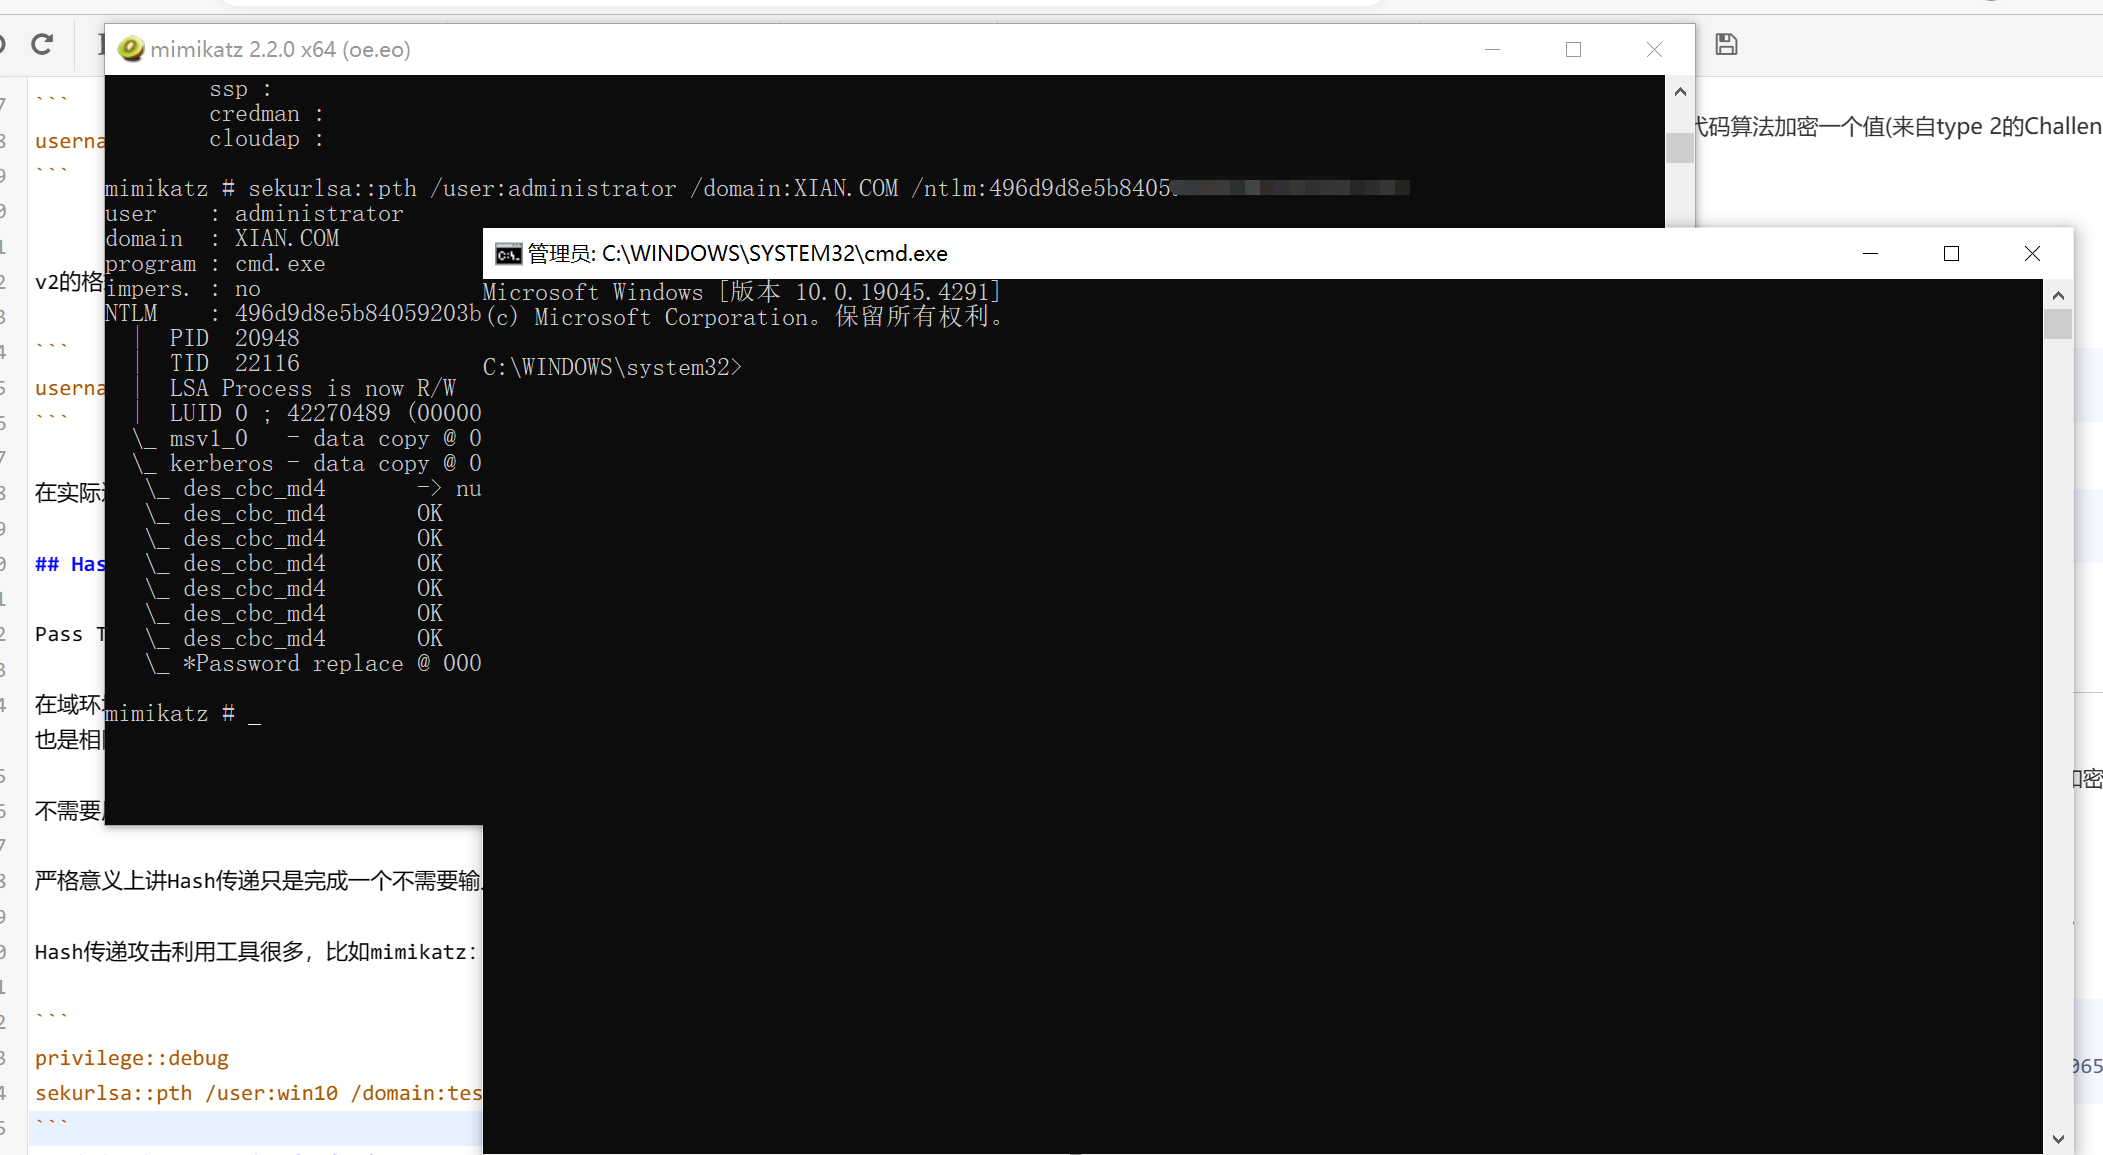Maximize the mimikatz window
This screenshot has height=1155, width=2103.
1573,49
